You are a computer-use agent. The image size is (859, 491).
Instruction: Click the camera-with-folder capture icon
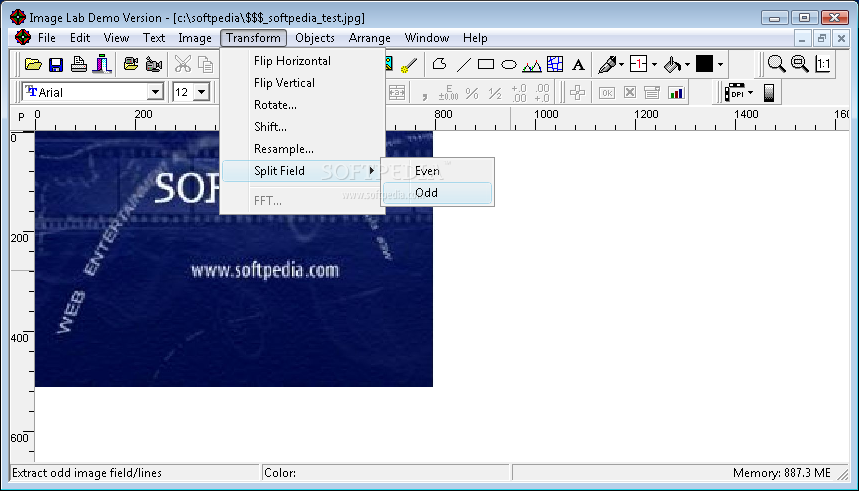pos(130,65)
